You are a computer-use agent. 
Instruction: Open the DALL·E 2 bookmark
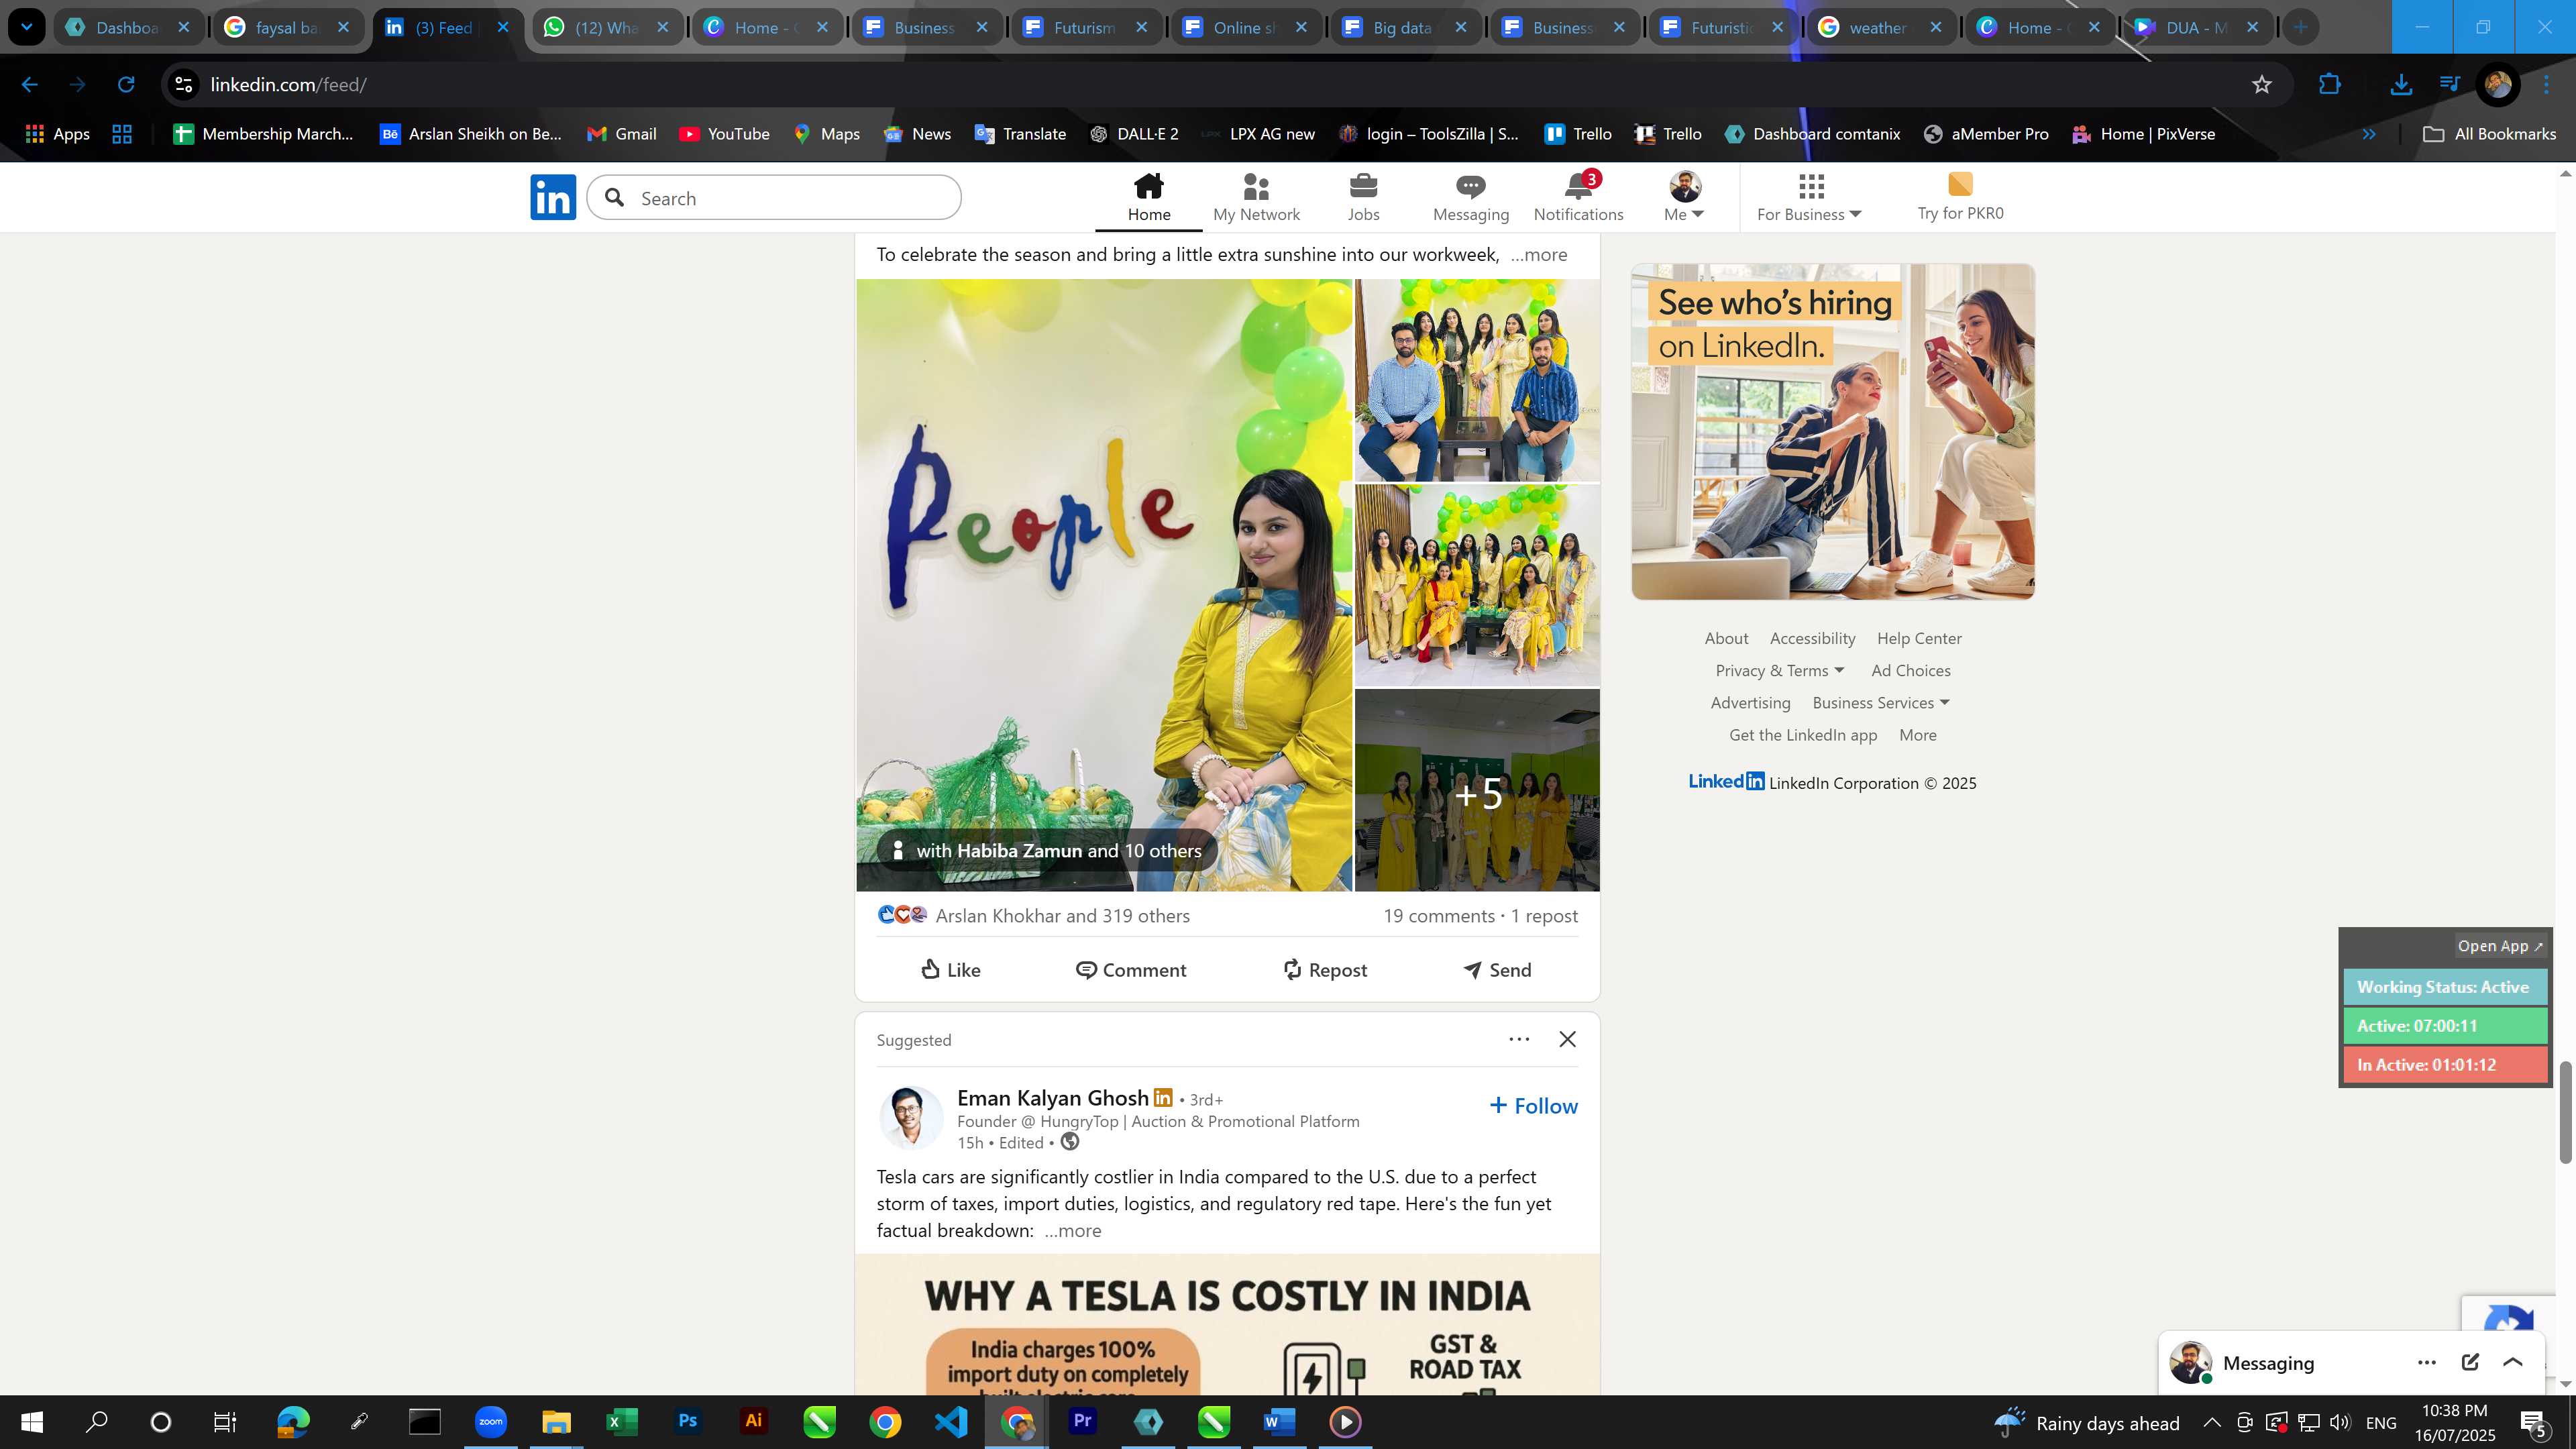point(1134,134)
